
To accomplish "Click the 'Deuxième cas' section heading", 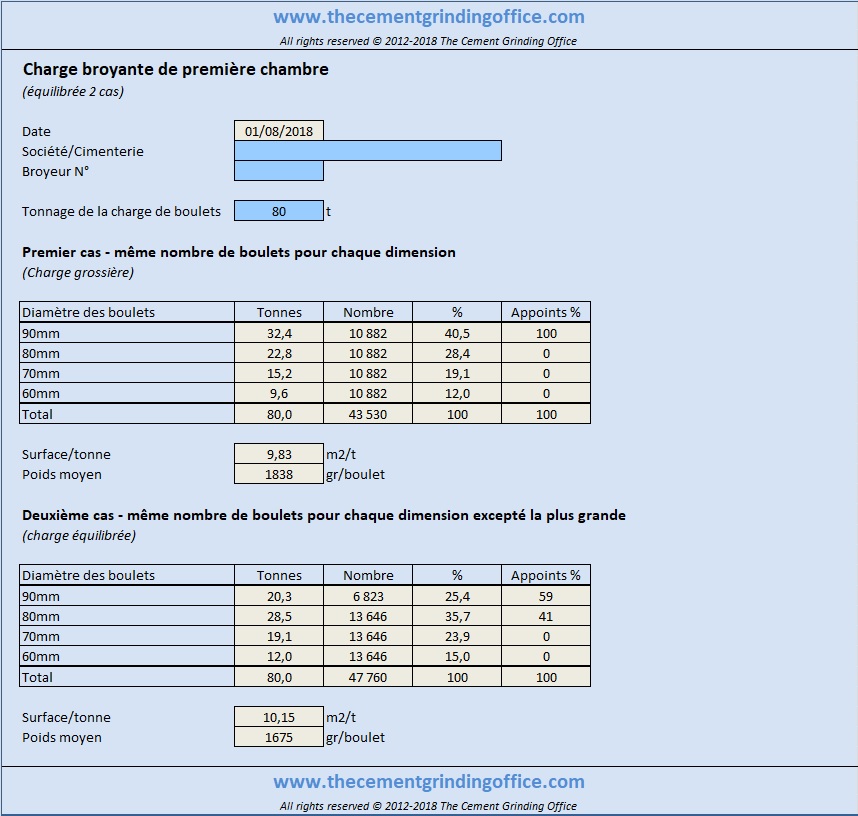I will tap(324, 515).
